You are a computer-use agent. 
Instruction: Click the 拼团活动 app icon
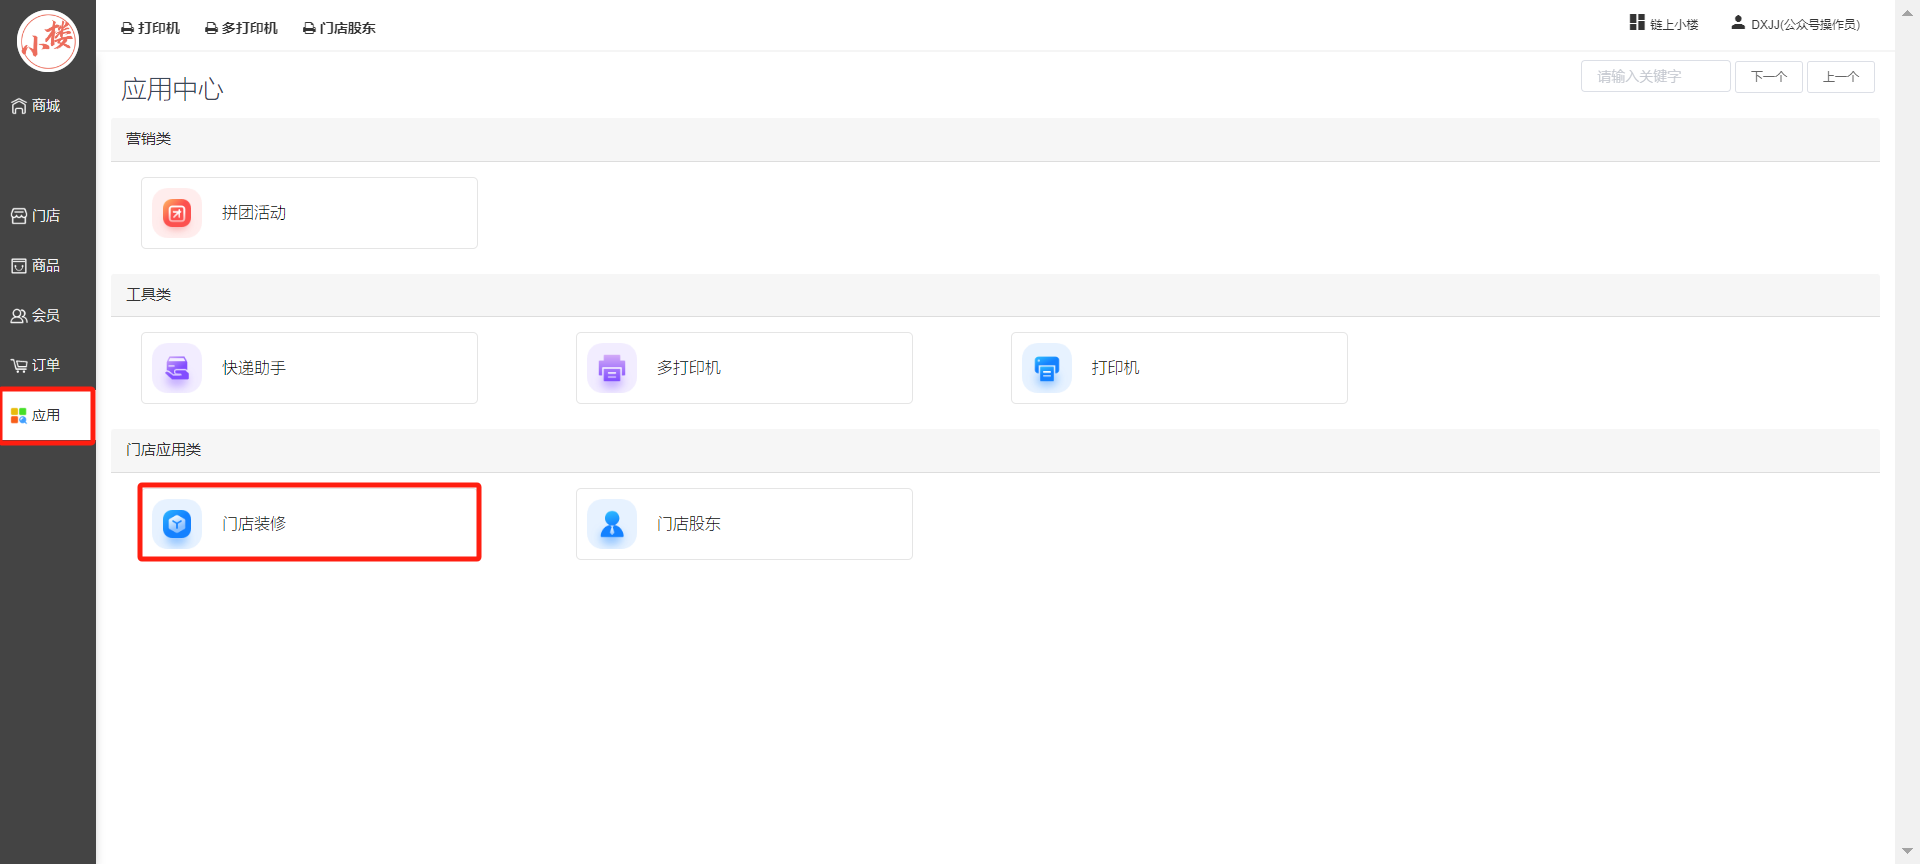177,213
